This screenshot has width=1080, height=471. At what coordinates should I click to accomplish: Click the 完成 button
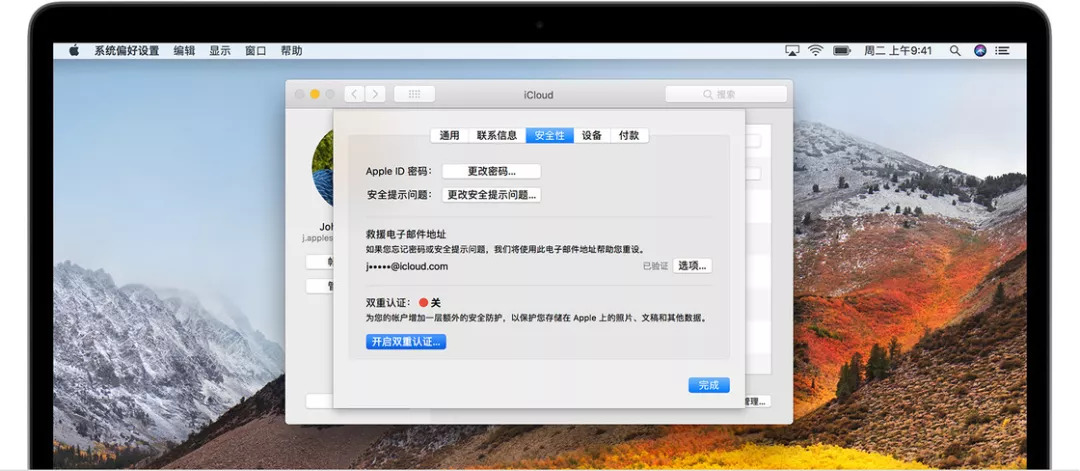click(x=709, y=386)
